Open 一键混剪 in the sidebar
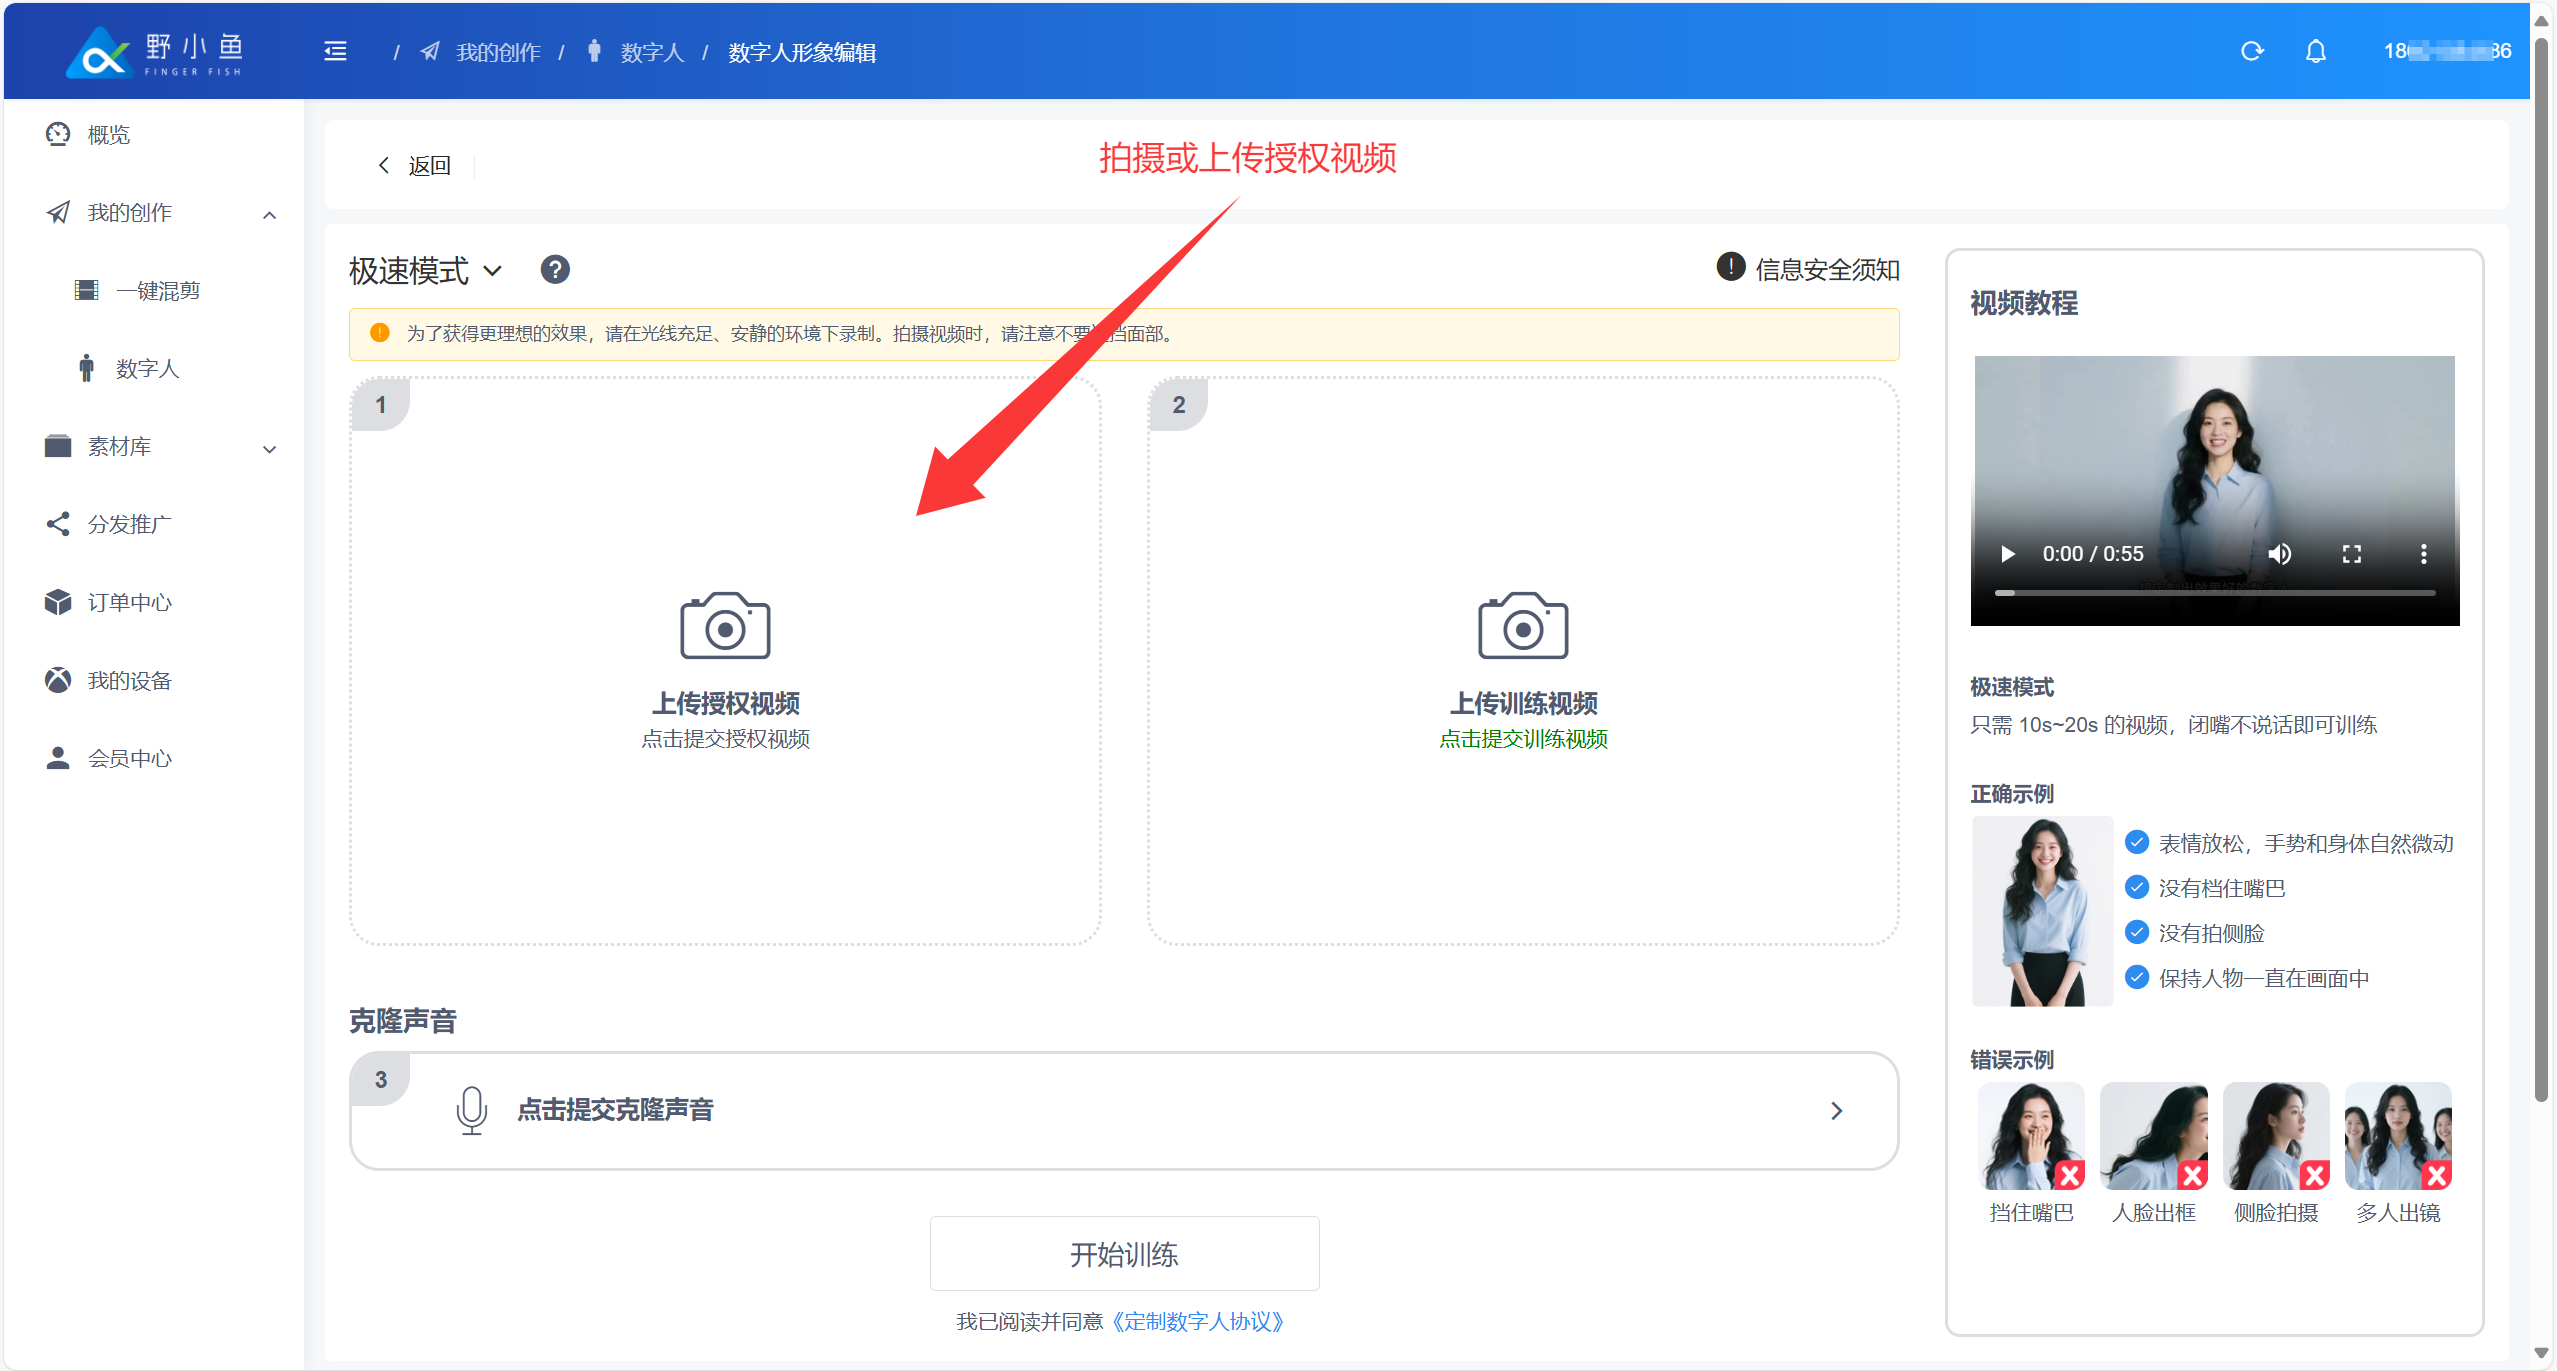2557x1371 pixels. click(x=158, y=290)
